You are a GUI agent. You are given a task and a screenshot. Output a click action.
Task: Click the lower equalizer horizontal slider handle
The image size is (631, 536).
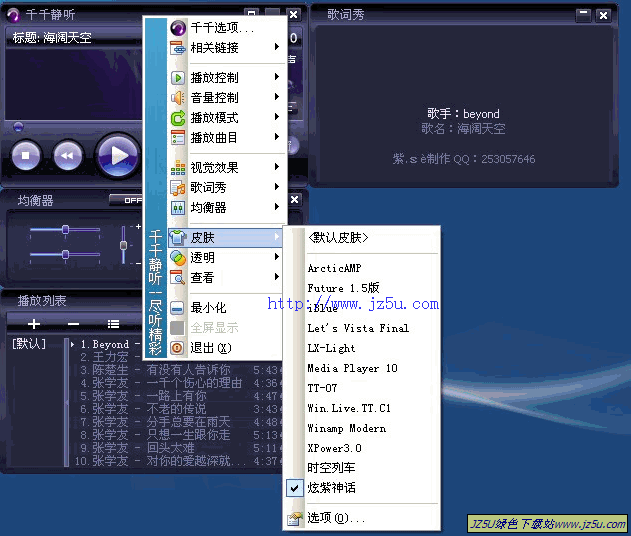pyautogui.click(x=65, y=255)
